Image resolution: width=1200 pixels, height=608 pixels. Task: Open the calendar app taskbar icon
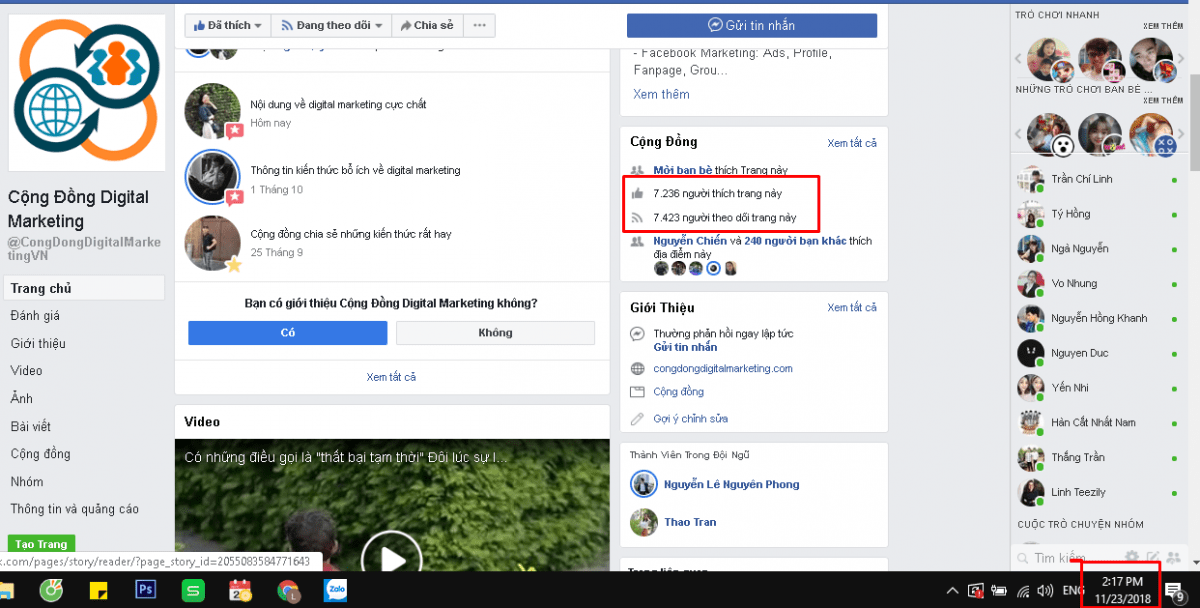(240, 590)
